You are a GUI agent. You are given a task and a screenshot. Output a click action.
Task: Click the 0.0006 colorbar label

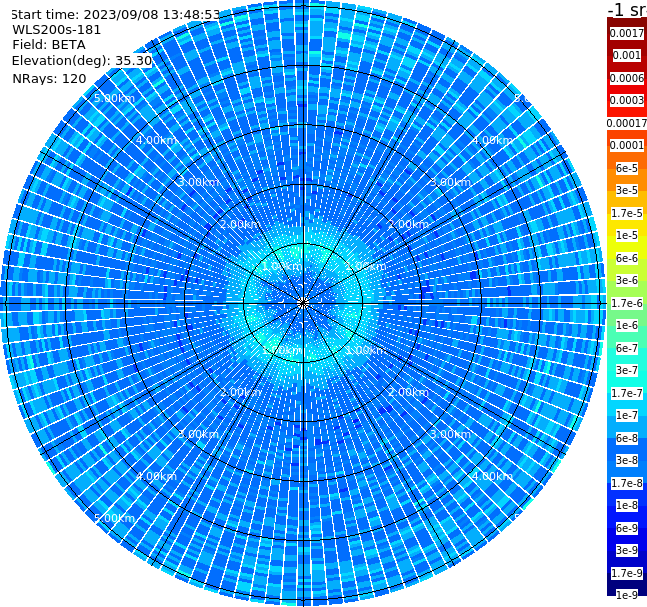point(627,78)
